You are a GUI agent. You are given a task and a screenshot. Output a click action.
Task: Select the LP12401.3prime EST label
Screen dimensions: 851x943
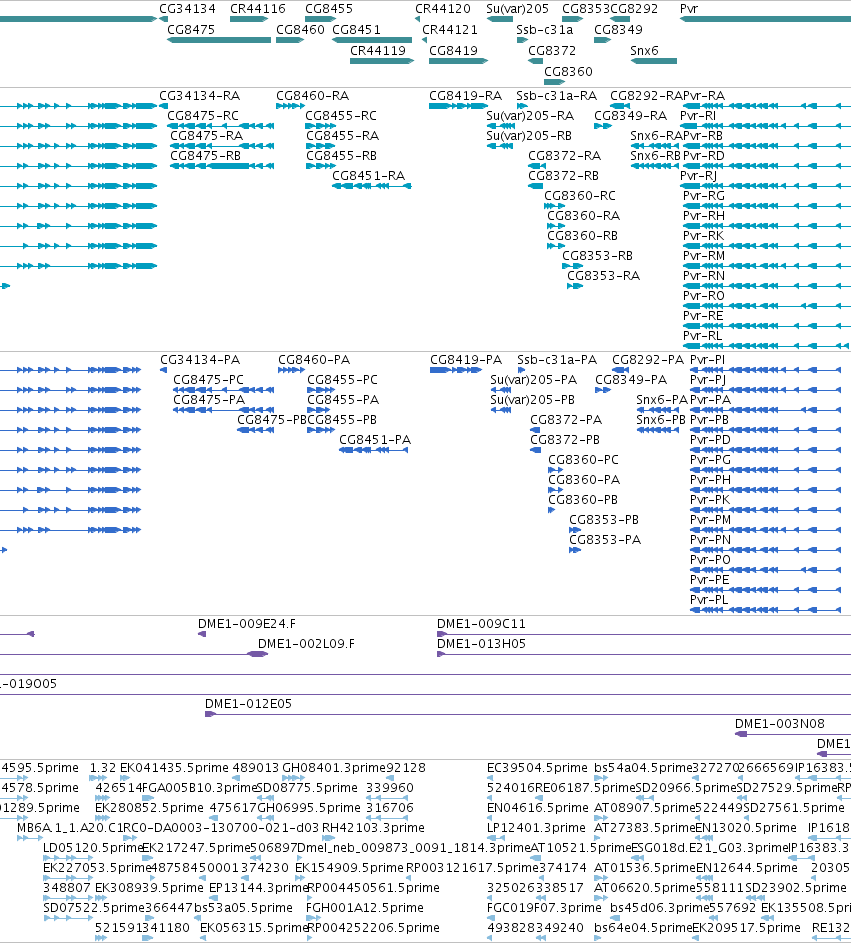pyautogui.click(x=536, y=829)
